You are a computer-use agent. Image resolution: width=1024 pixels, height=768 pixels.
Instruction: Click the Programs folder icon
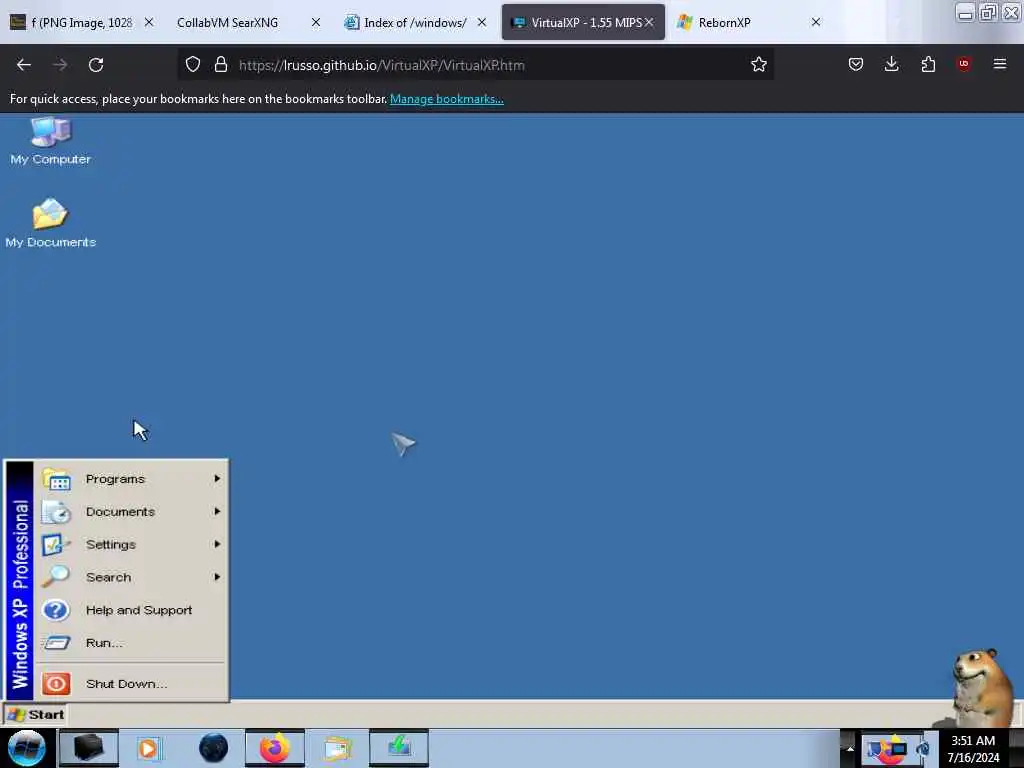click(56, 479)
